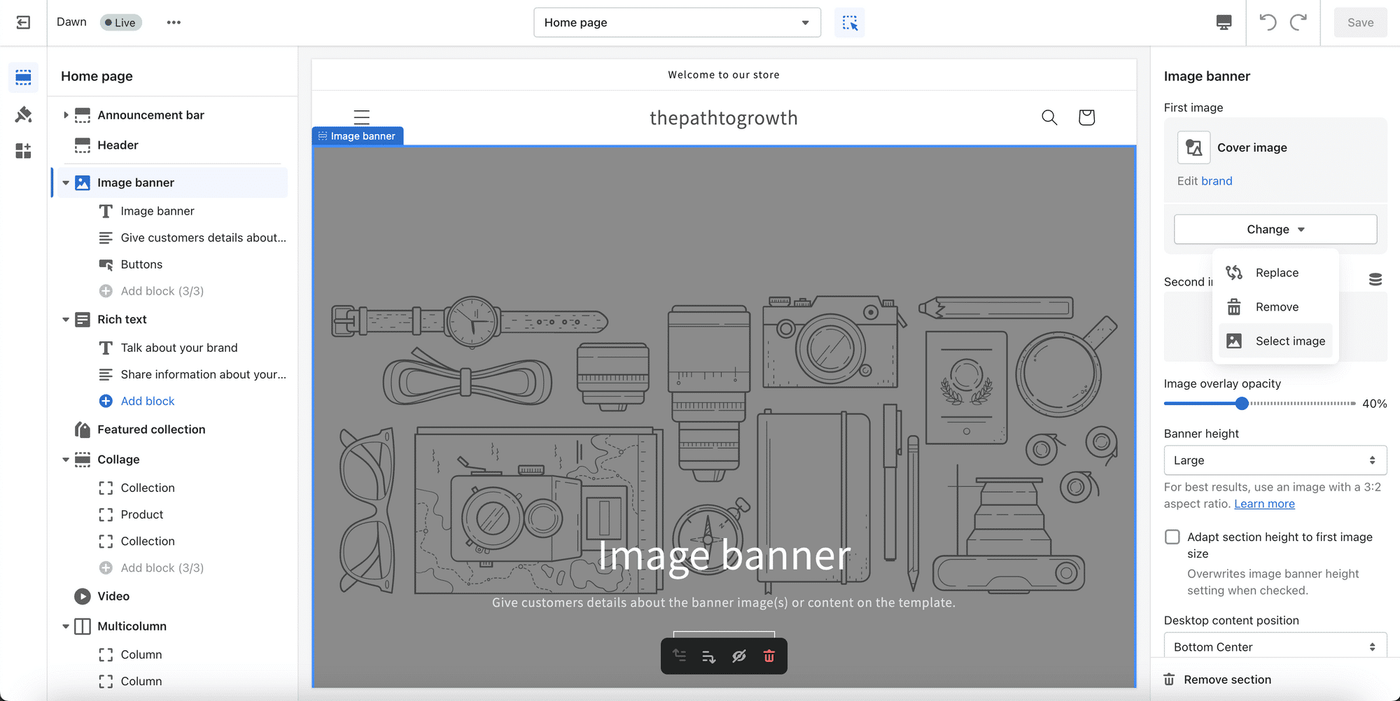Click the storefront search magnifier icon
Screen dimensions: 1400x701
point(1049,117)
